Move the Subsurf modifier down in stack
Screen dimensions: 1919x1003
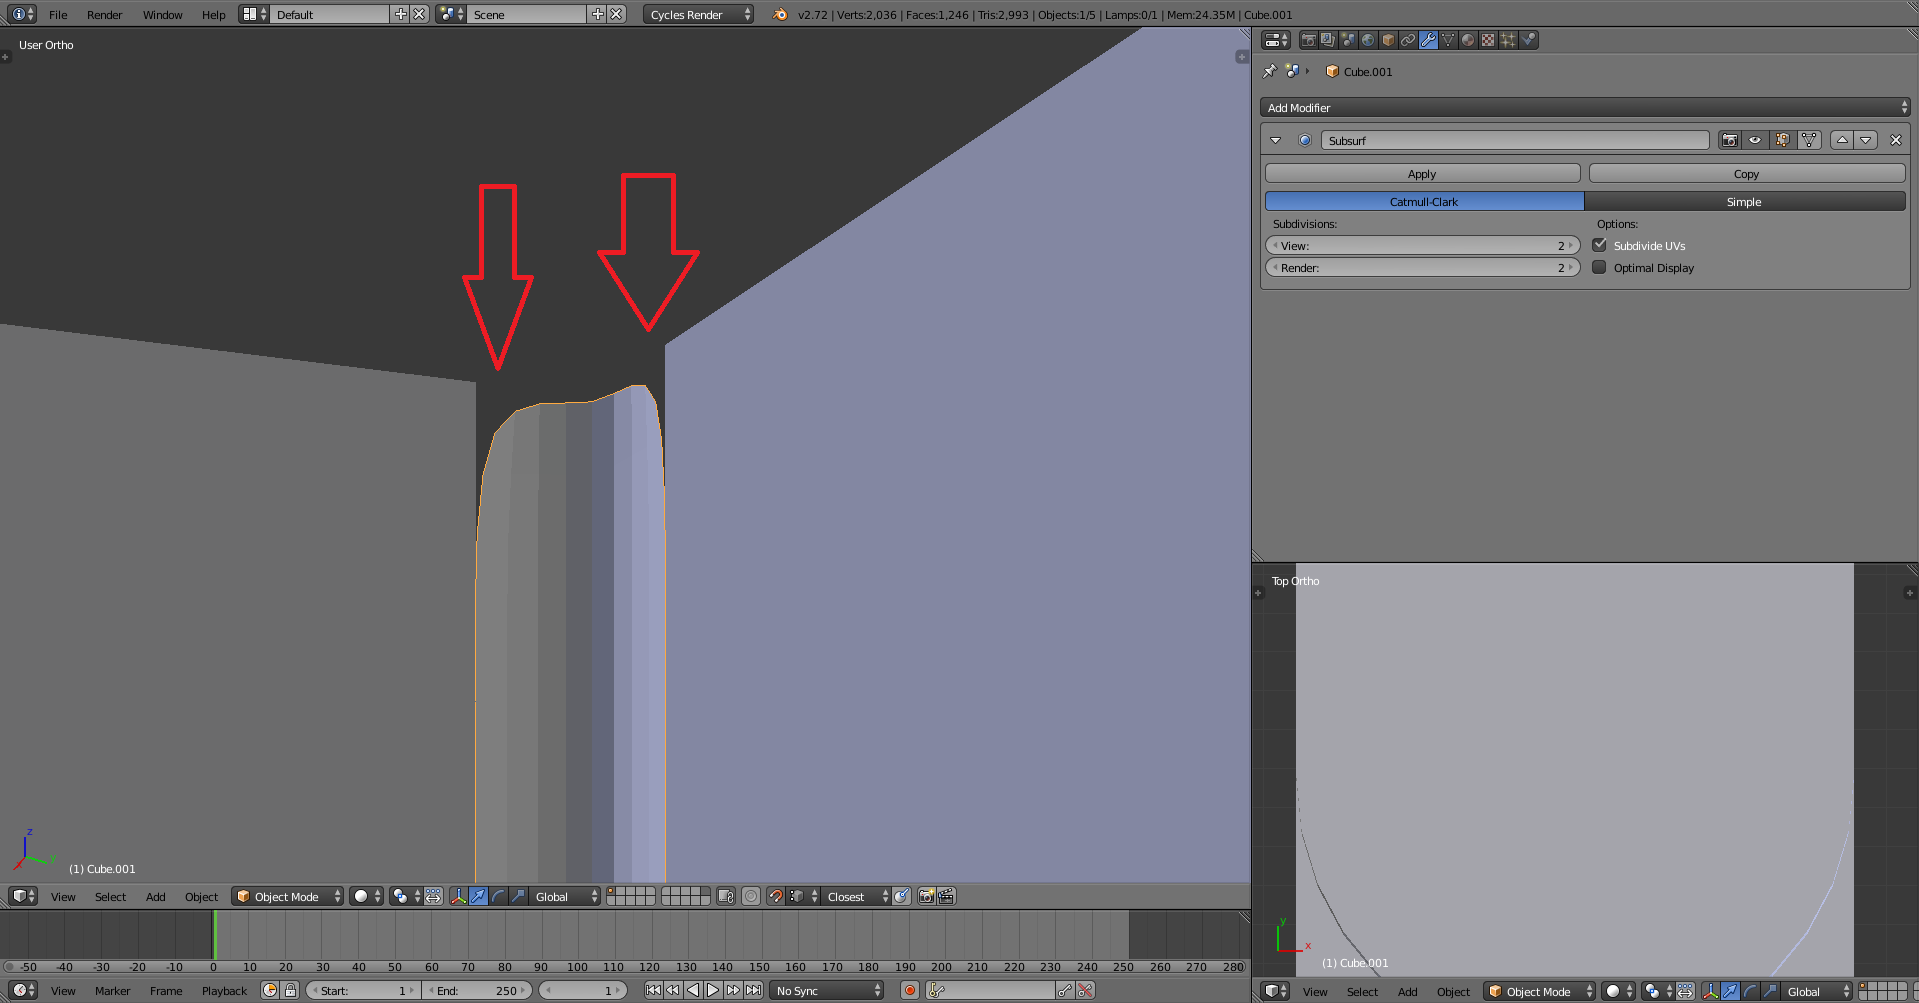1866,140
